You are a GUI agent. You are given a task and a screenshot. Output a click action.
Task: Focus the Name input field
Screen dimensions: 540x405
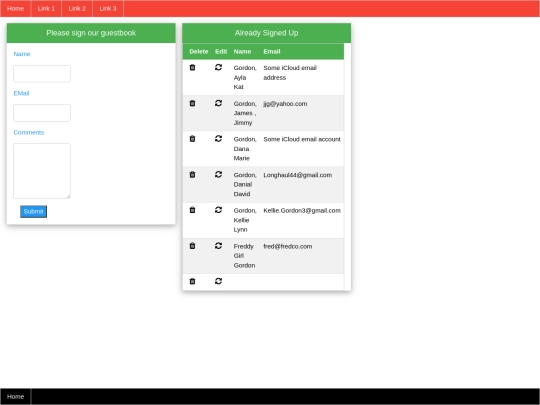(42, 74)
